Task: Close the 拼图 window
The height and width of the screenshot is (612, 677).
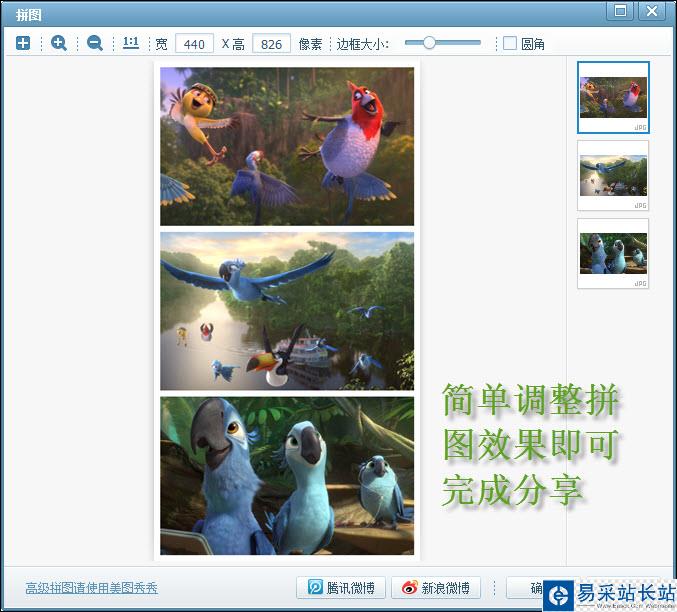Action: (x=652, y=10)
